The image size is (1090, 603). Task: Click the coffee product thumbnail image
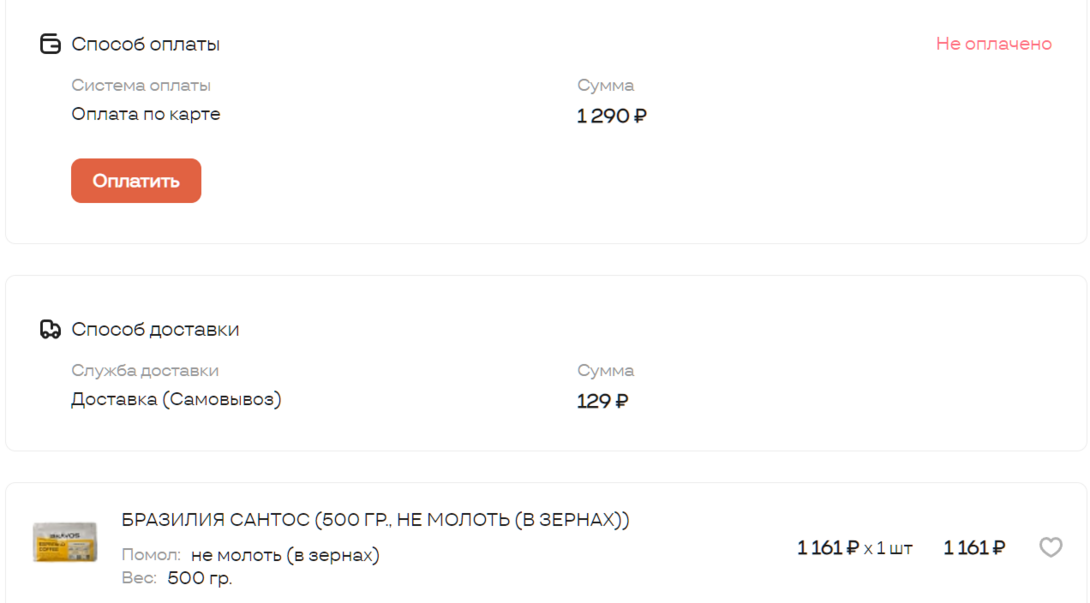click(x=65, y=541)
